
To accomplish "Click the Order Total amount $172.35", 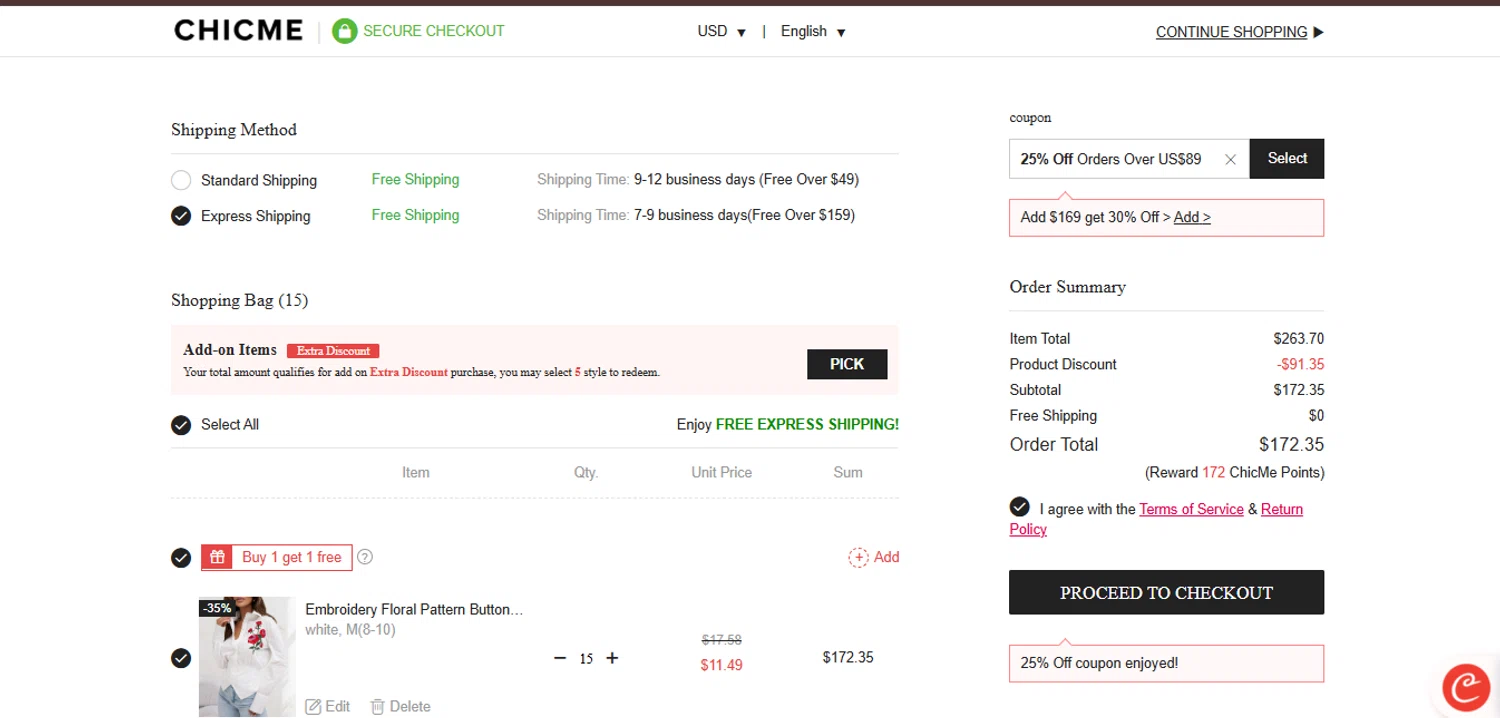I will [x=1291, y=445].
